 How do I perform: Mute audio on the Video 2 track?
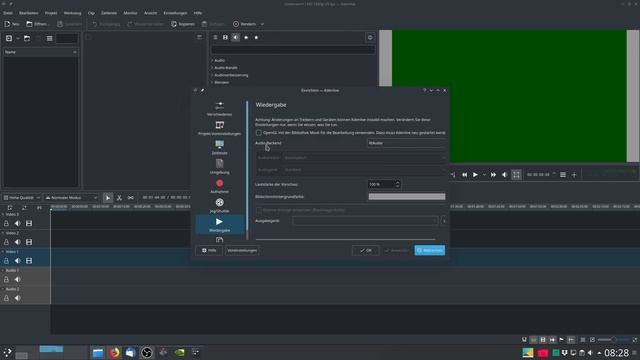click(18, 242)
